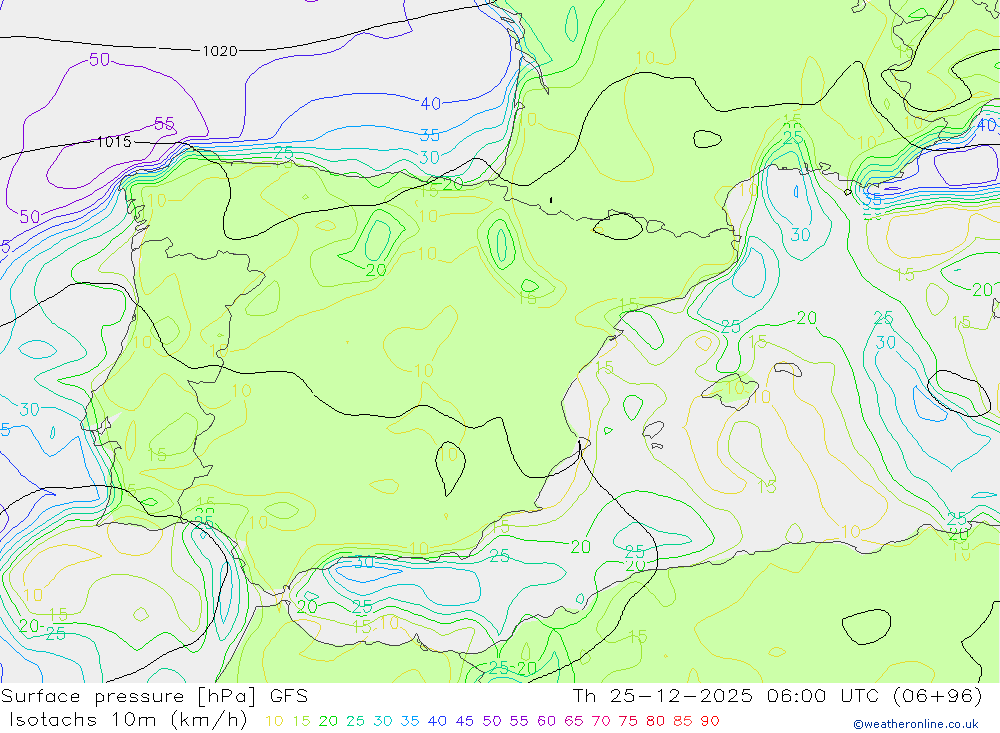Click the legend value 65
Screen dimensions: 1000x733
(x=574, y=721)
